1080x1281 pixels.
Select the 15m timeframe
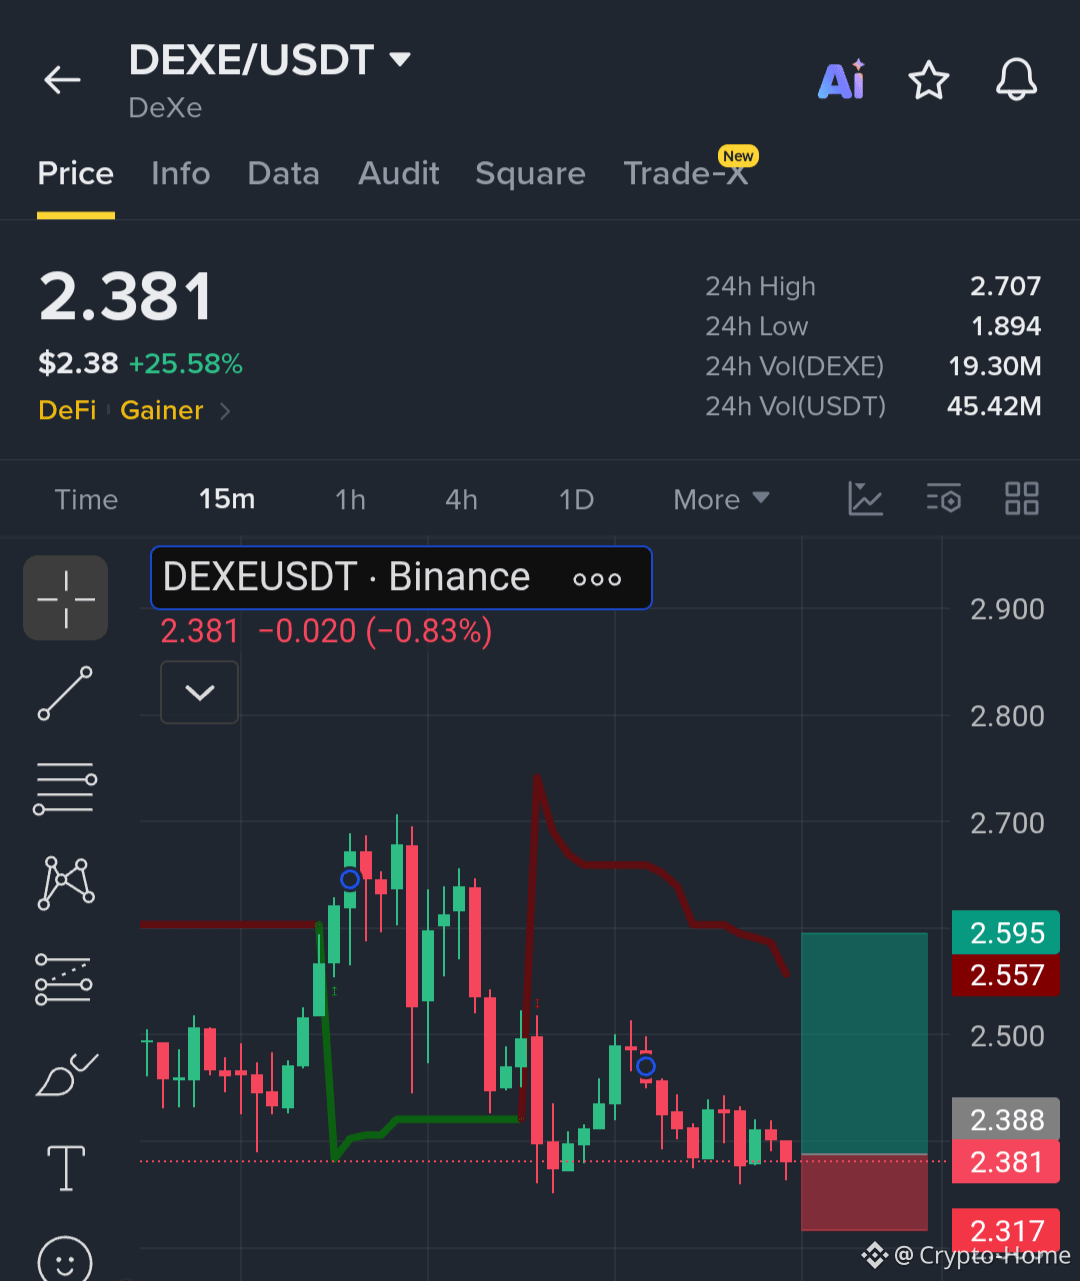tap(227, 499)
